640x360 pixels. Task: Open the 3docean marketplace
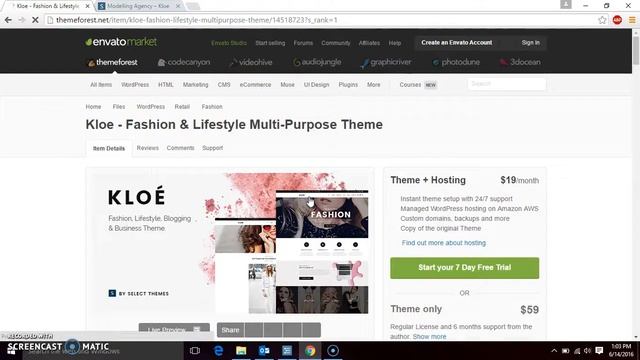pos(520,62)
